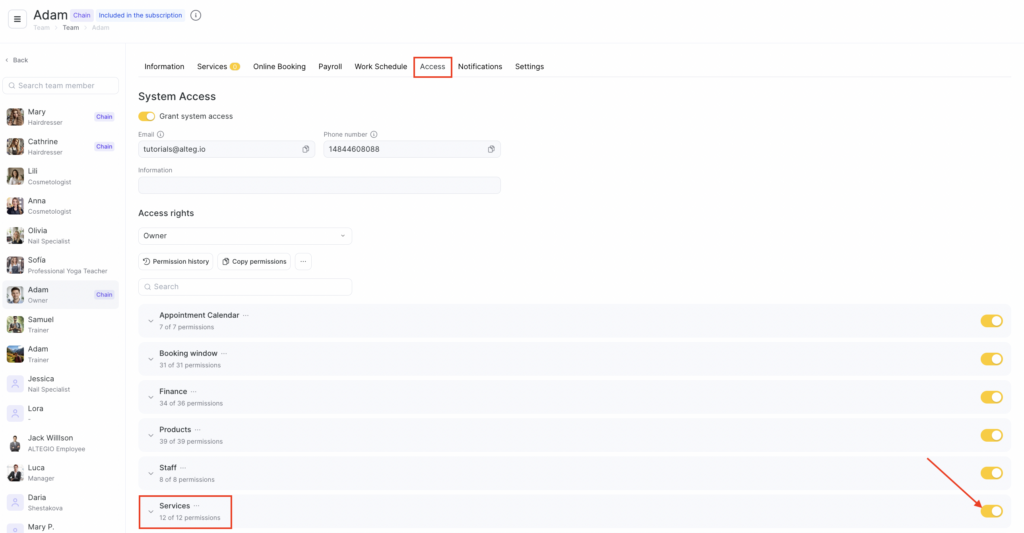The height and width of the screenshot is (533, 1024).
Task: Expand the Appointment Calendar permissions chevron
Action: tap(151, 321)
